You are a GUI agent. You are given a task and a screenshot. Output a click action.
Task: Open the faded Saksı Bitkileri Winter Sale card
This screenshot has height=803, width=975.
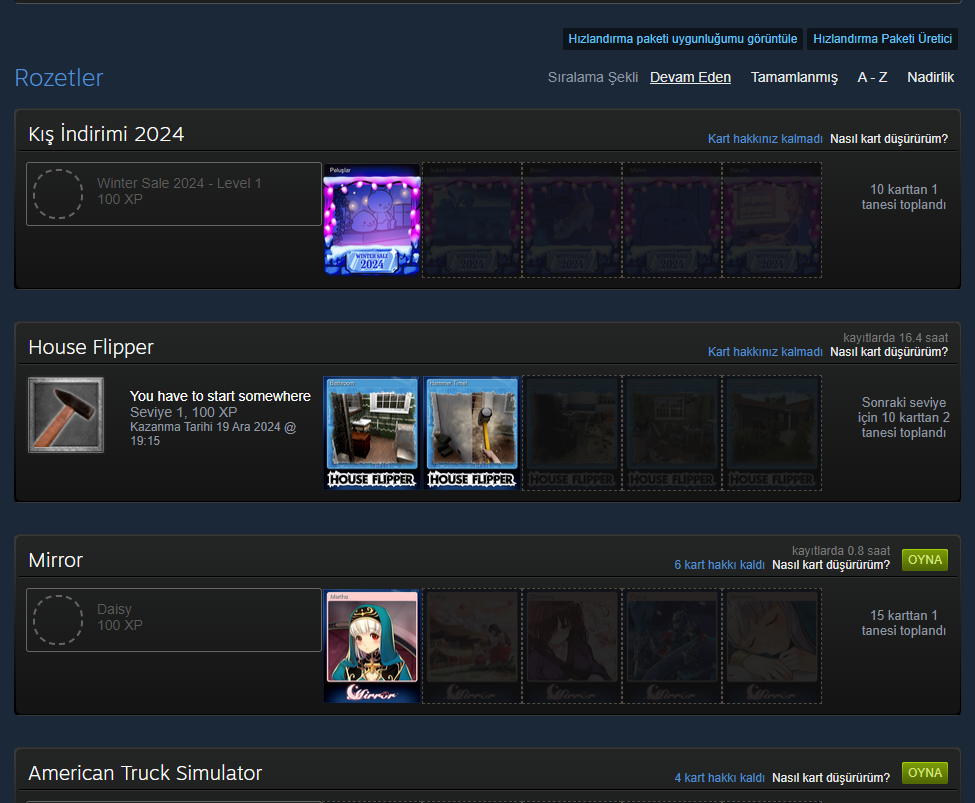pos(472,220)
